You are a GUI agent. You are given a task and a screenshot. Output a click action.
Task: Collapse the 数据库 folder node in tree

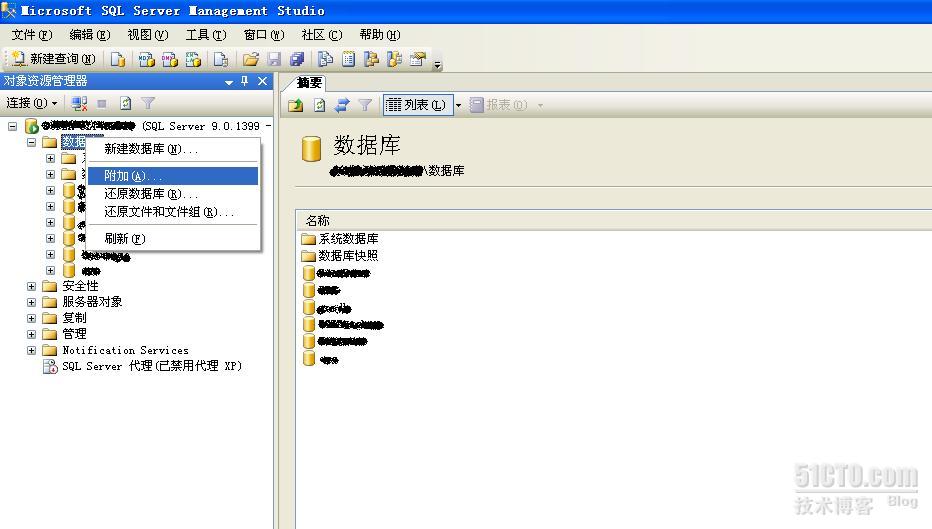click(32, 143)
